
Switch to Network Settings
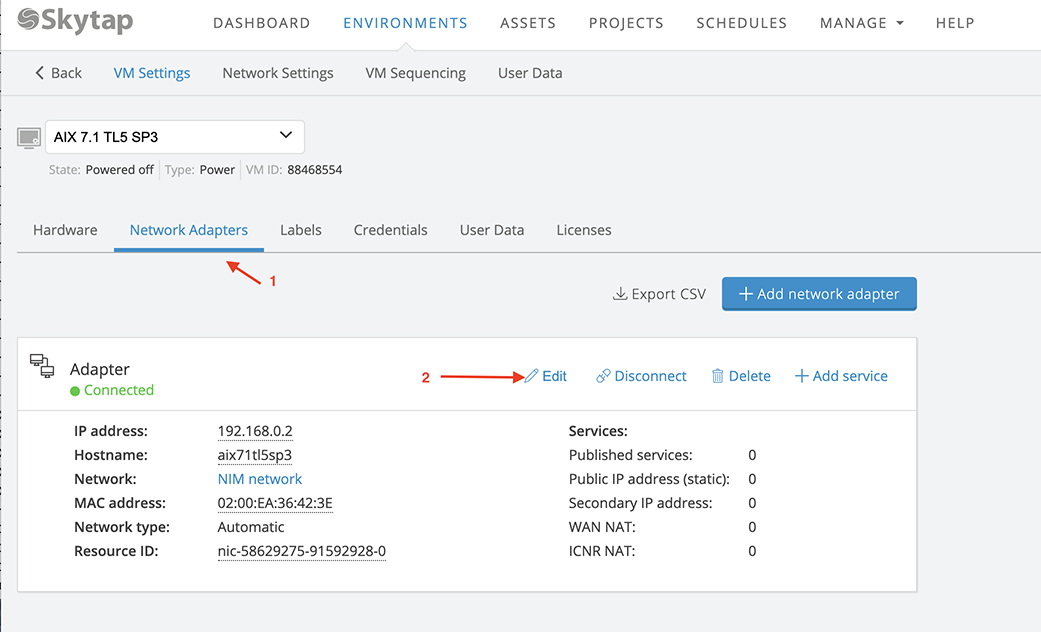(278, 73)
